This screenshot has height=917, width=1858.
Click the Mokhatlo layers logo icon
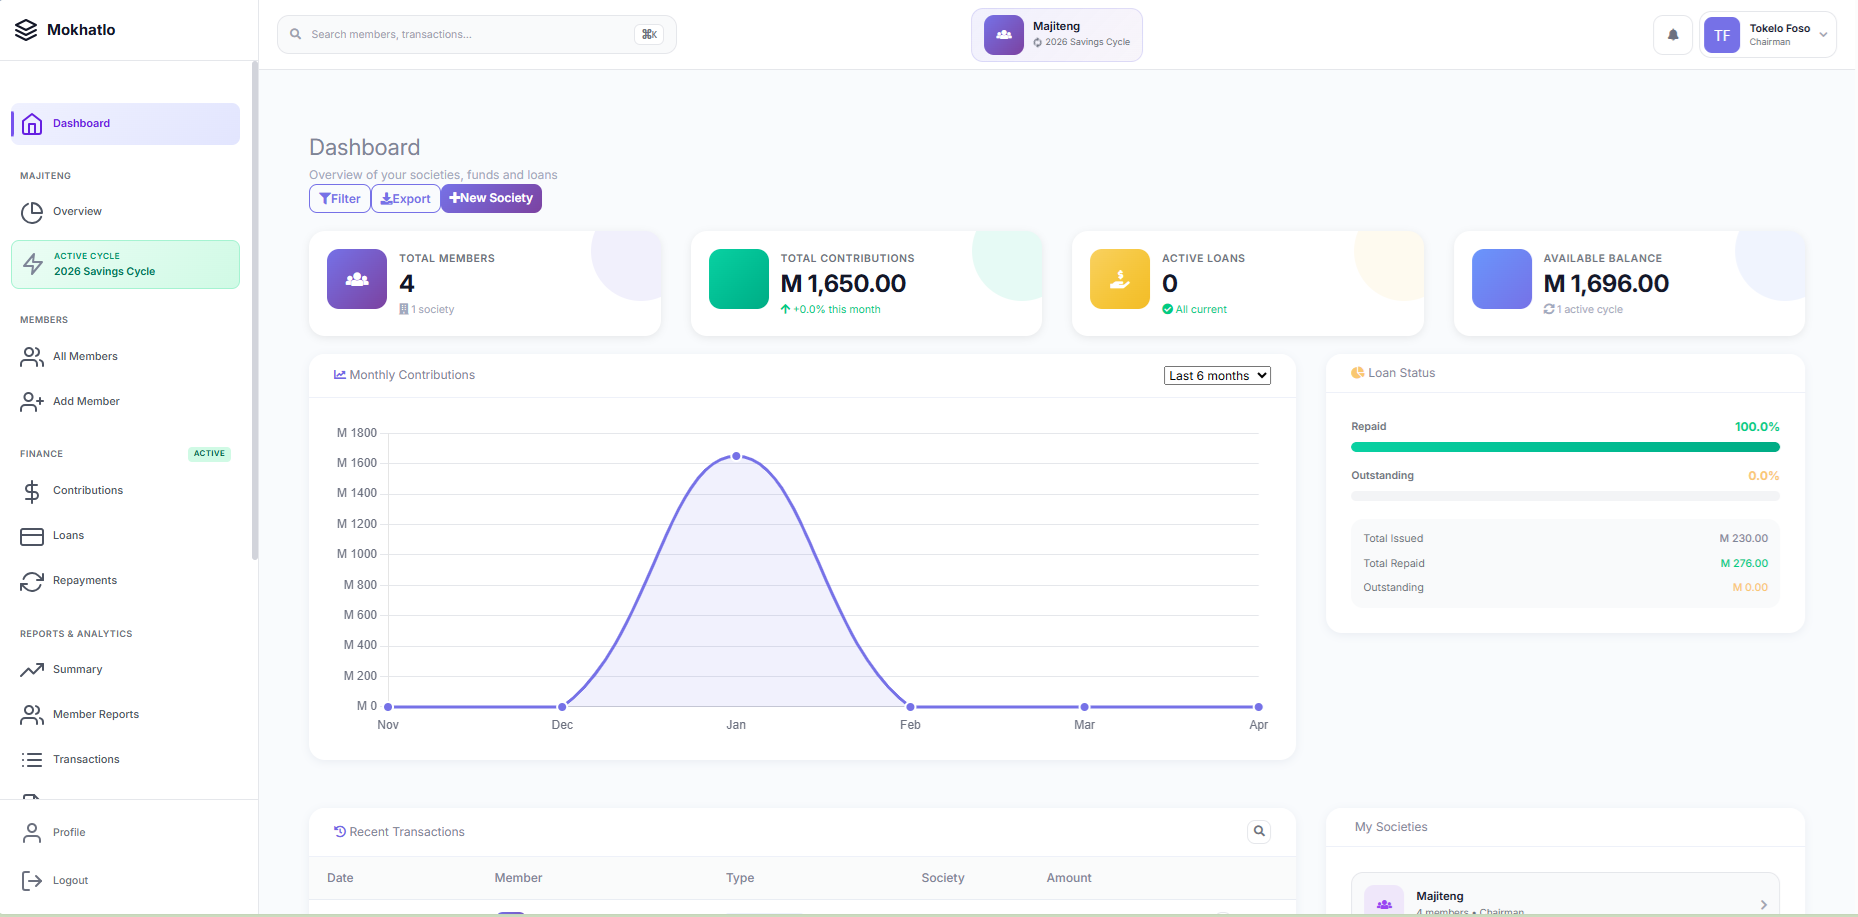tap(26, 30)
